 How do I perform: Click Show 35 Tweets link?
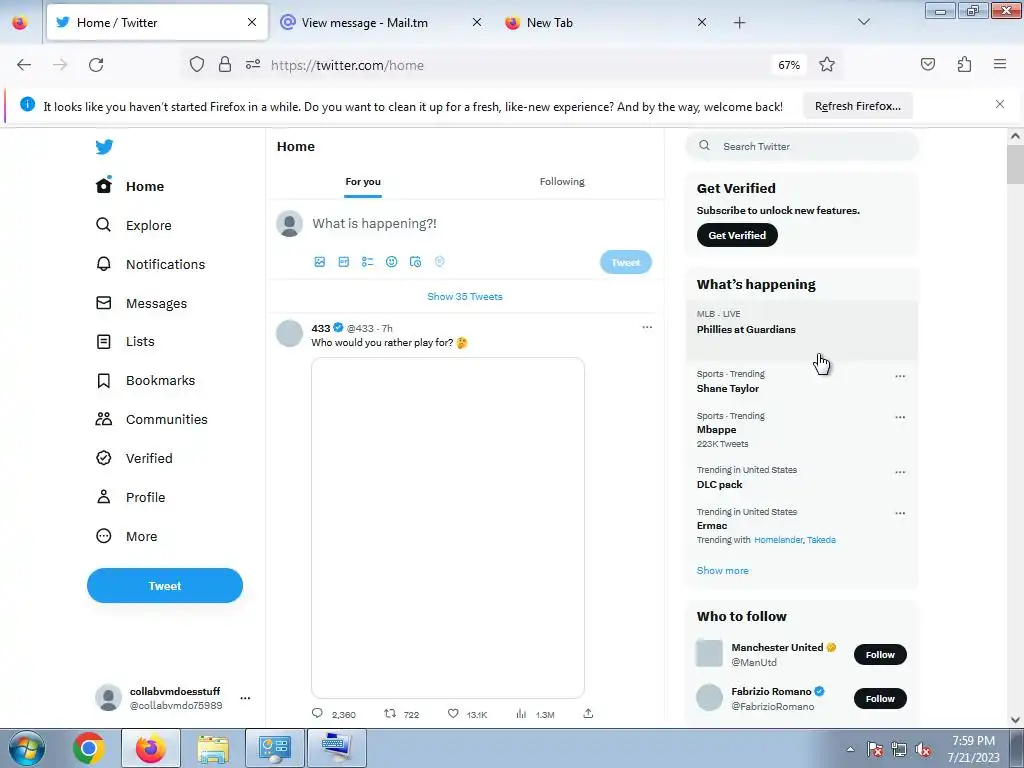coord(465,296)
